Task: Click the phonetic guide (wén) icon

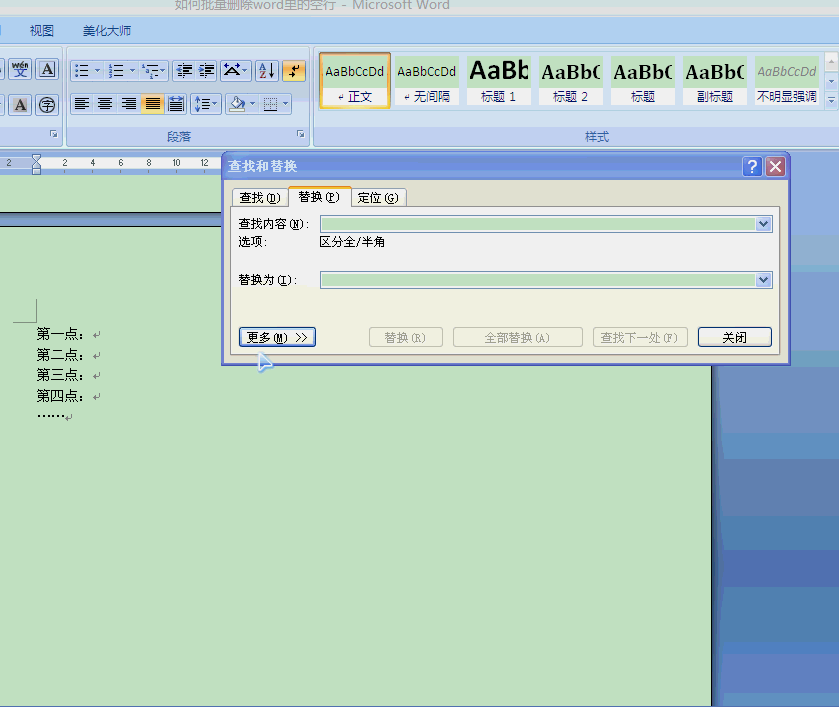Action: pos(20,70)
